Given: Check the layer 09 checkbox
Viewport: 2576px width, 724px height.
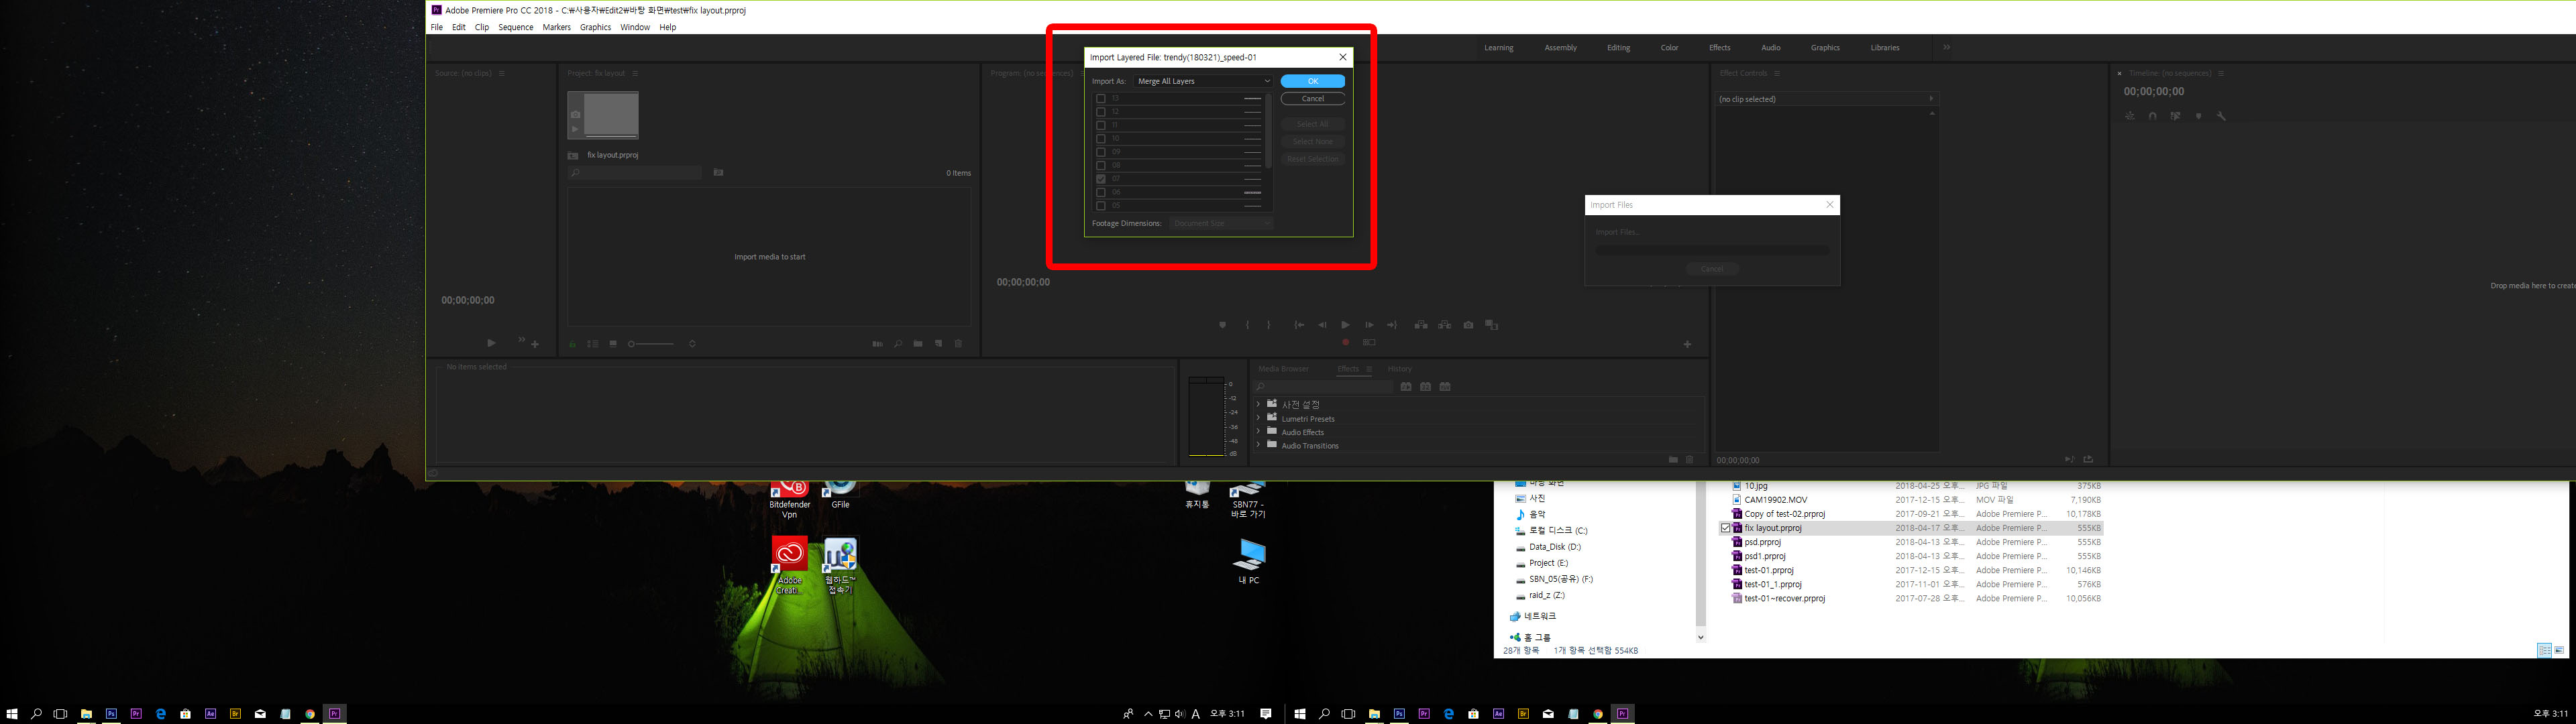Looking at the screenshot, I should pos(1100,152).
